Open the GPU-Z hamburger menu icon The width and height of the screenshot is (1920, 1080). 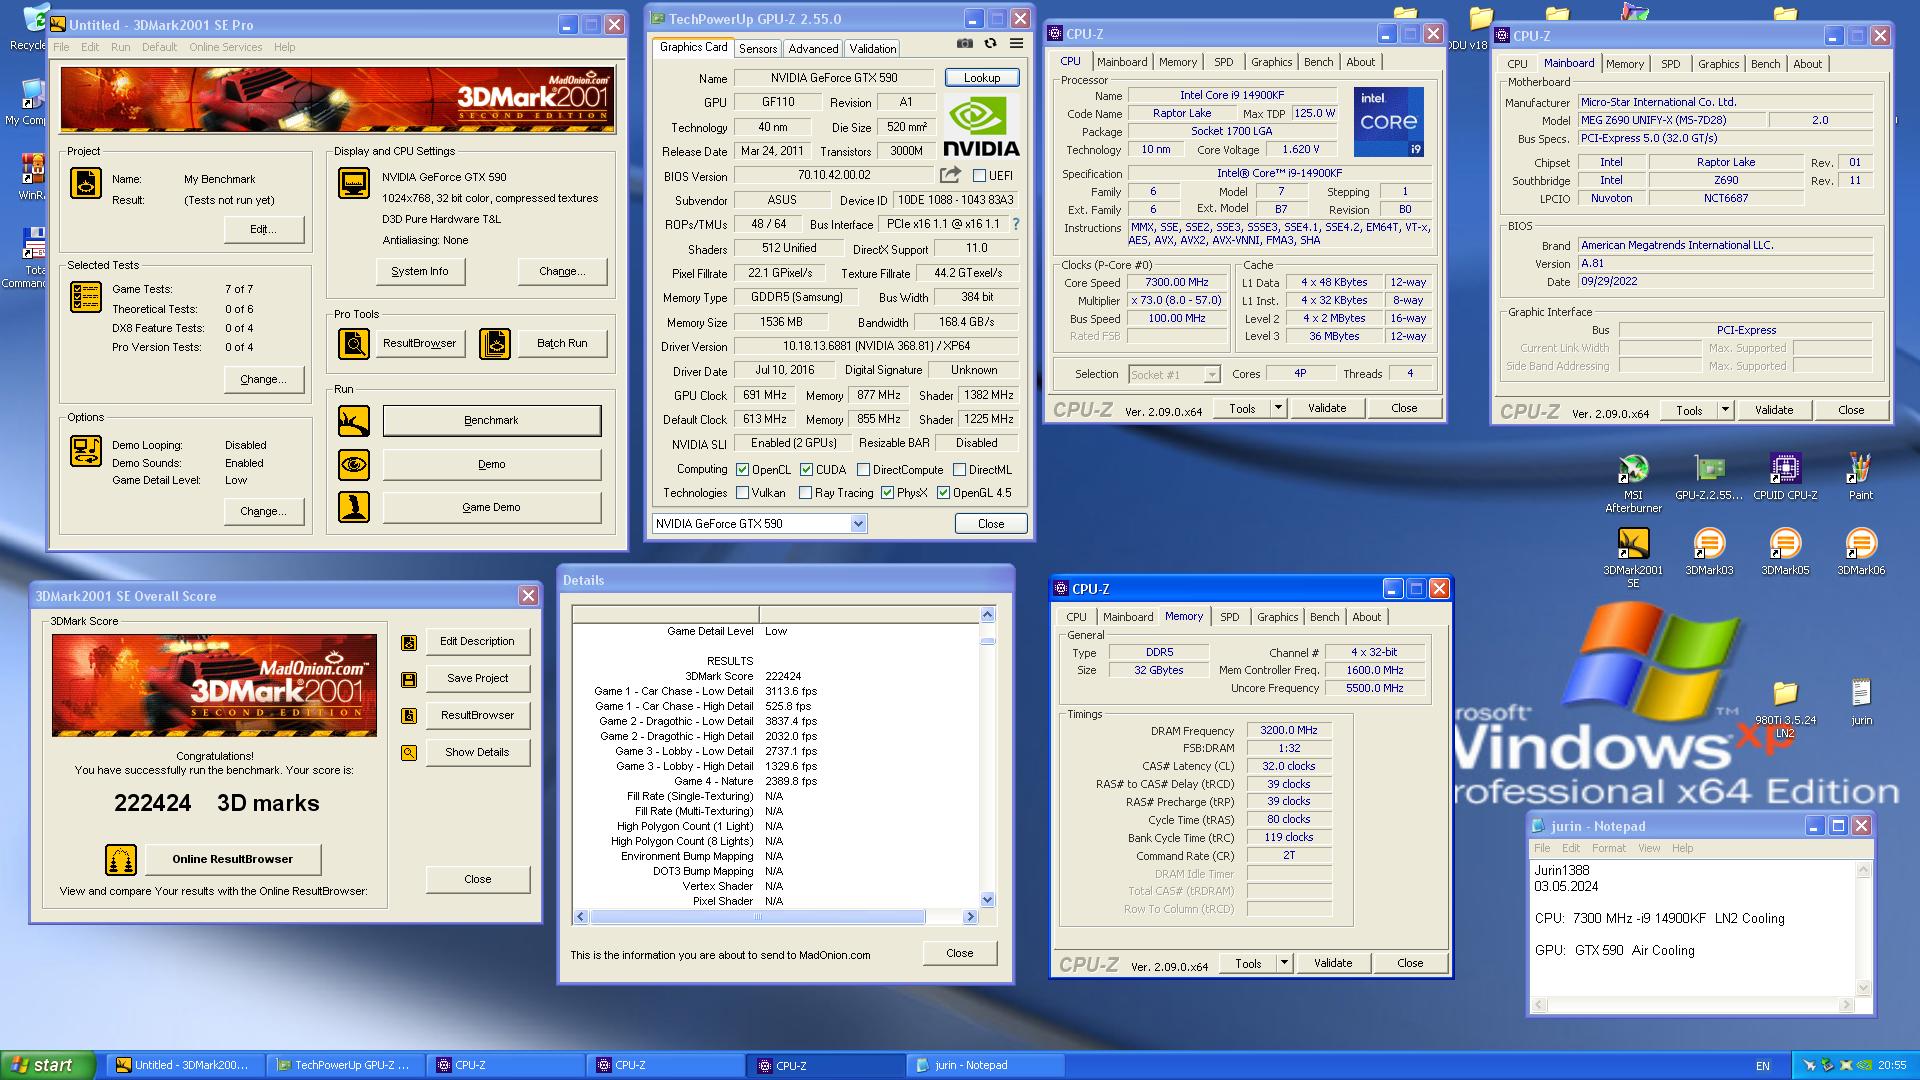tap(1016, 44)
